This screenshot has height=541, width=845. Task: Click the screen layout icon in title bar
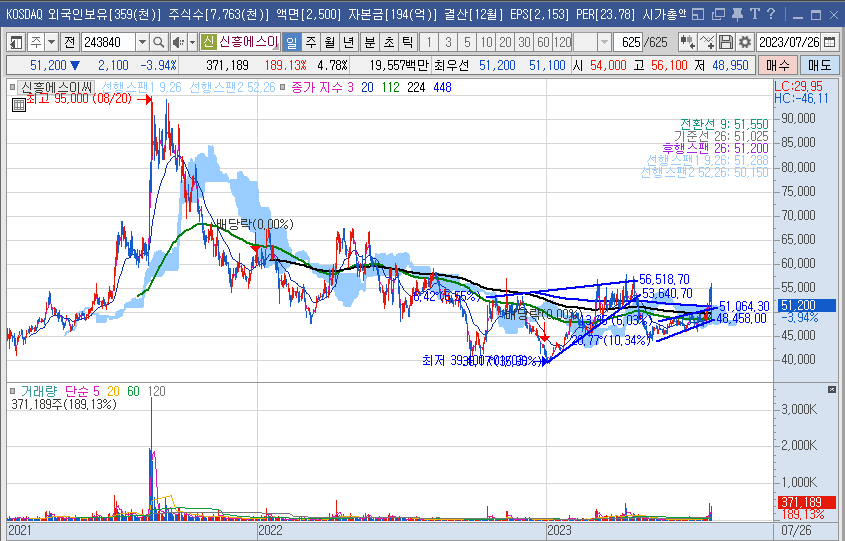(x=698, y=15)
